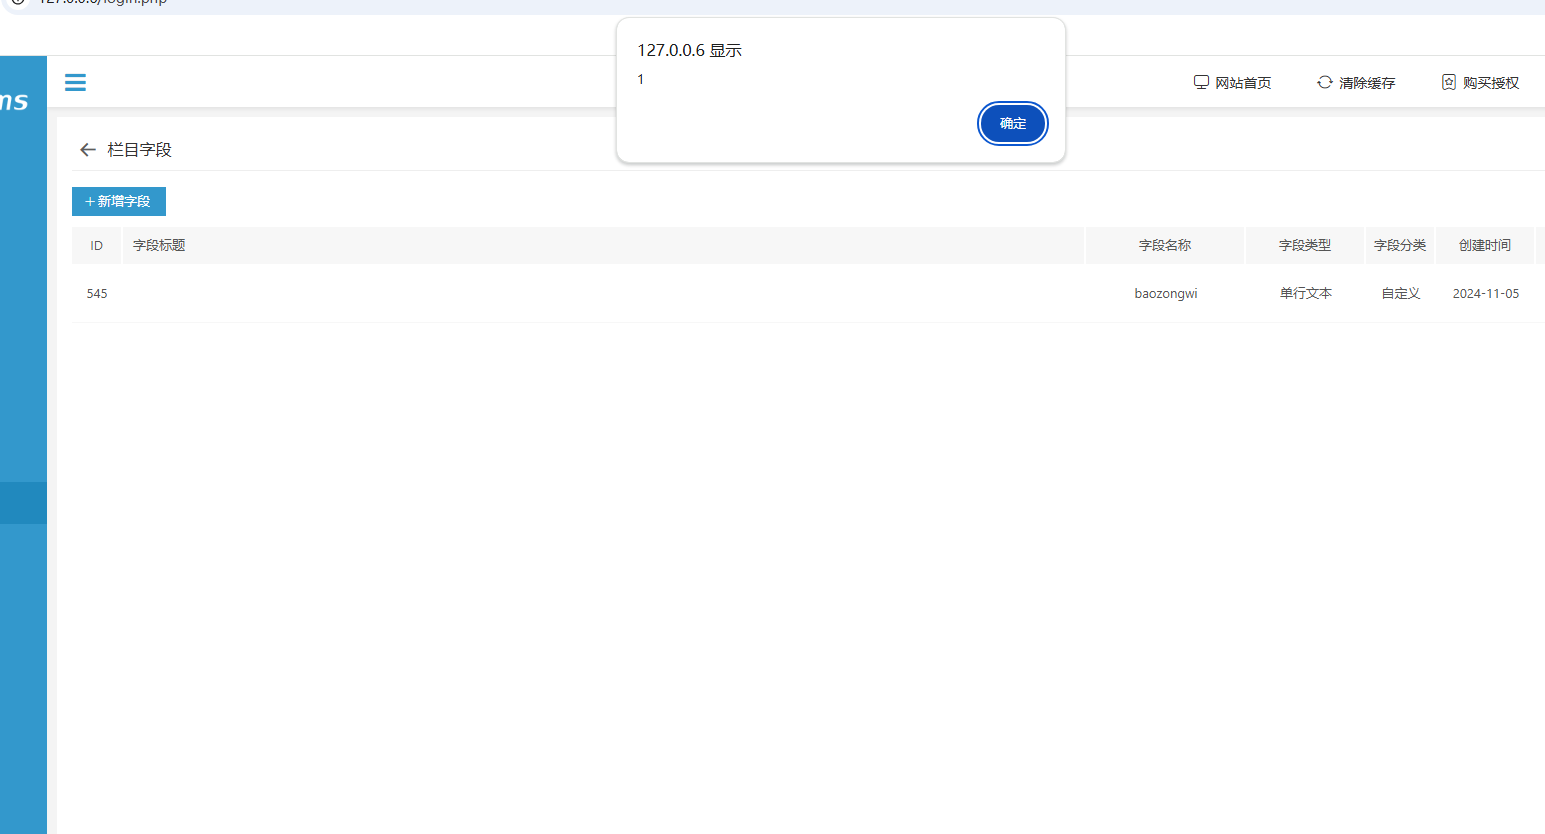Click the 字段标题 column header
This screenshot has height=834, width=1545.
pos(159,246)
